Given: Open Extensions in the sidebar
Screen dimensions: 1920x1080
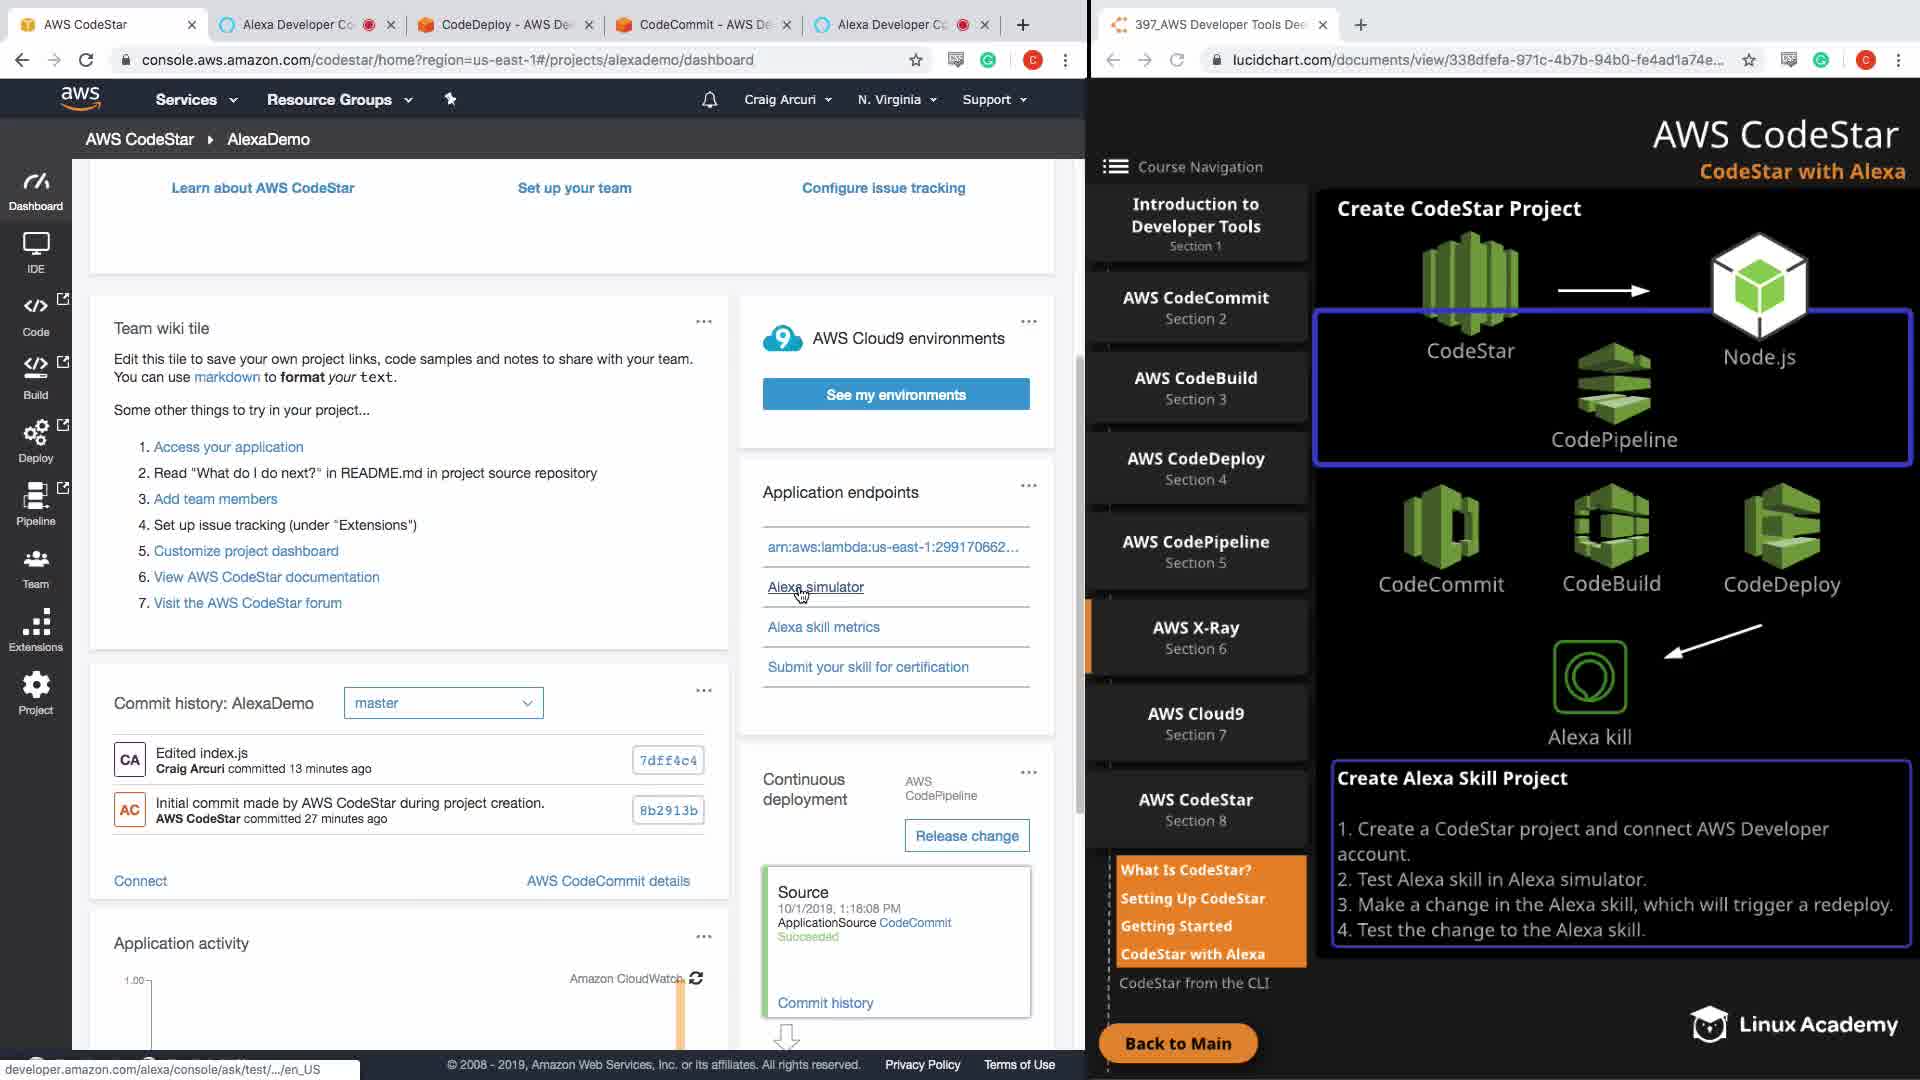Looking at the screenshot, I should [x=36, y=630].
